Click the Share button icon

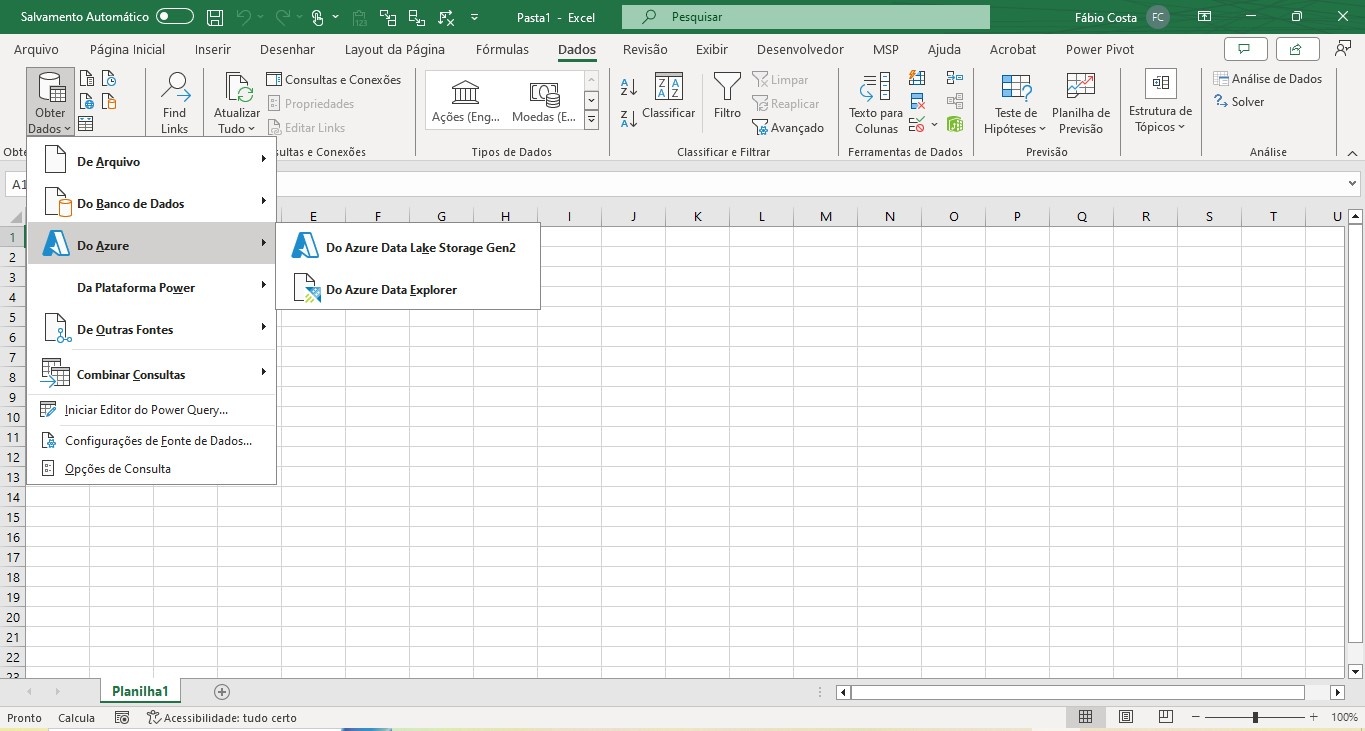pyautogui.click(x=1296, y=49)
